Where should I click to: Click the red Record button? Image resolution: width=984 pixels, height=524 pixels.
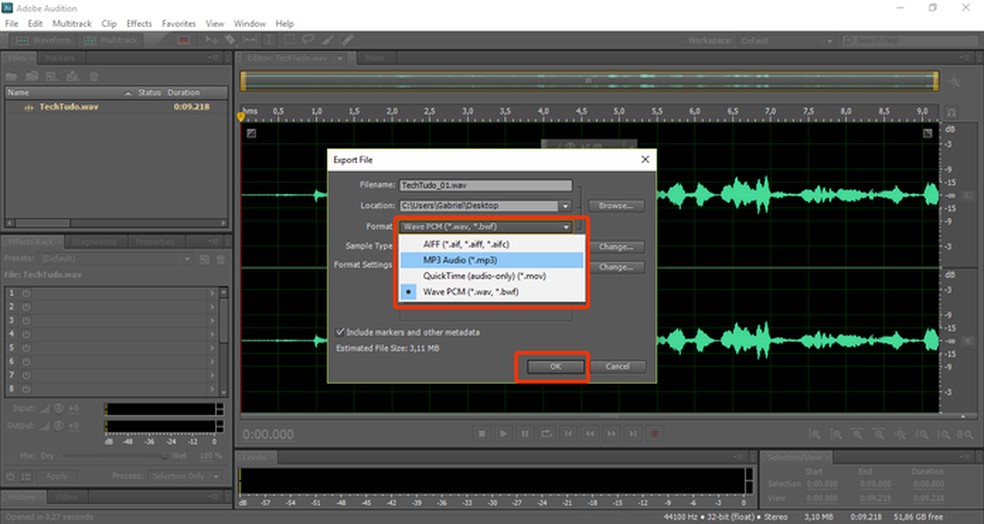pyautogui.click(x=656, y=434)
